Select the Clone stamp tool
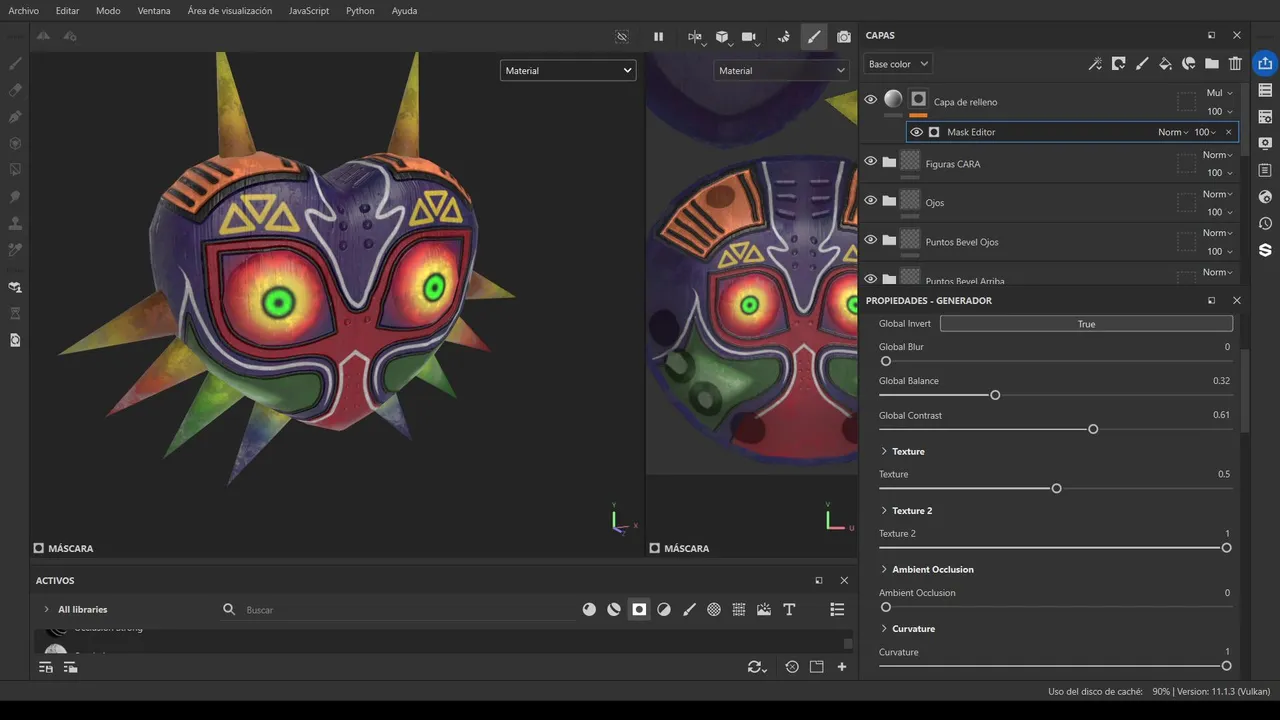Image resolution: width=1280 pixels, height=720 pixels. 15,223
